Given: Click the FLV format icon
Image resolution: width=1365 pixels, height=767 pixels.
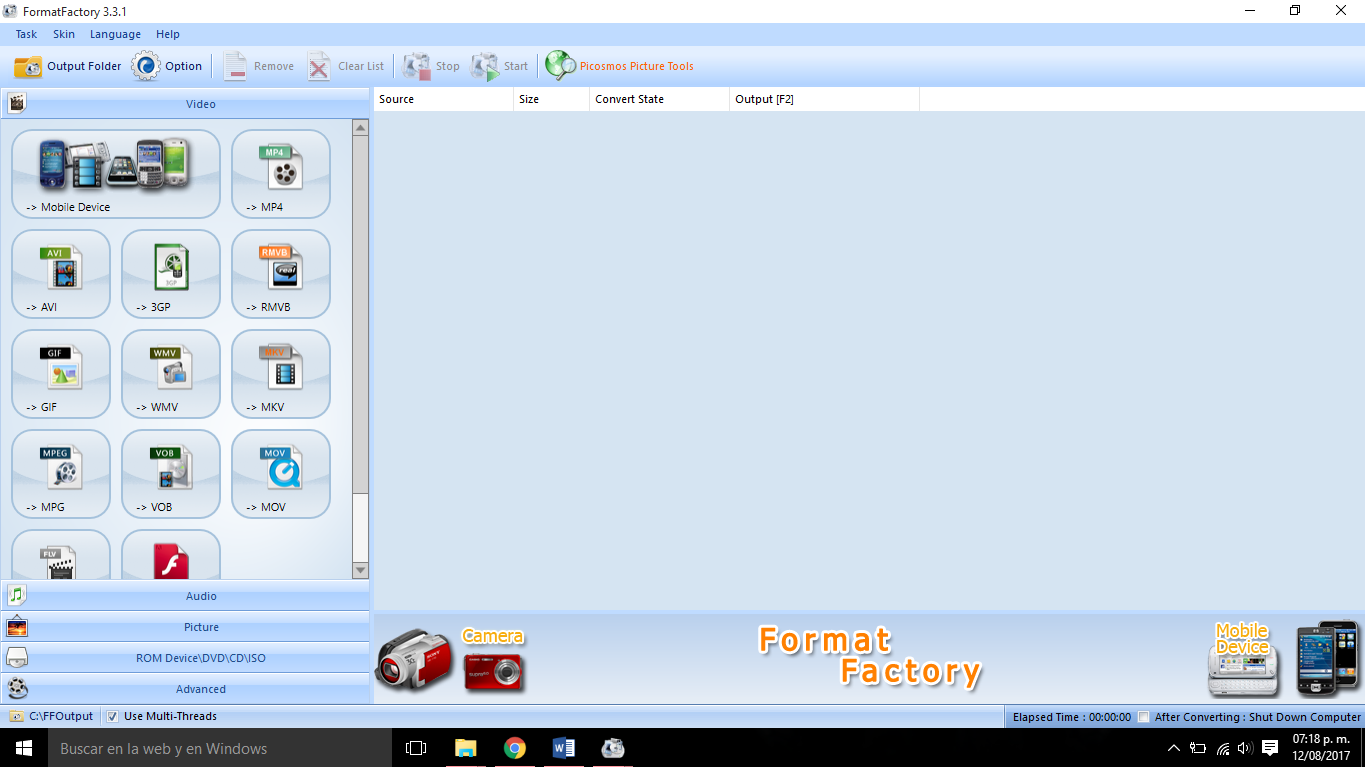Looking at the screenshot, I should coord(61,555).
